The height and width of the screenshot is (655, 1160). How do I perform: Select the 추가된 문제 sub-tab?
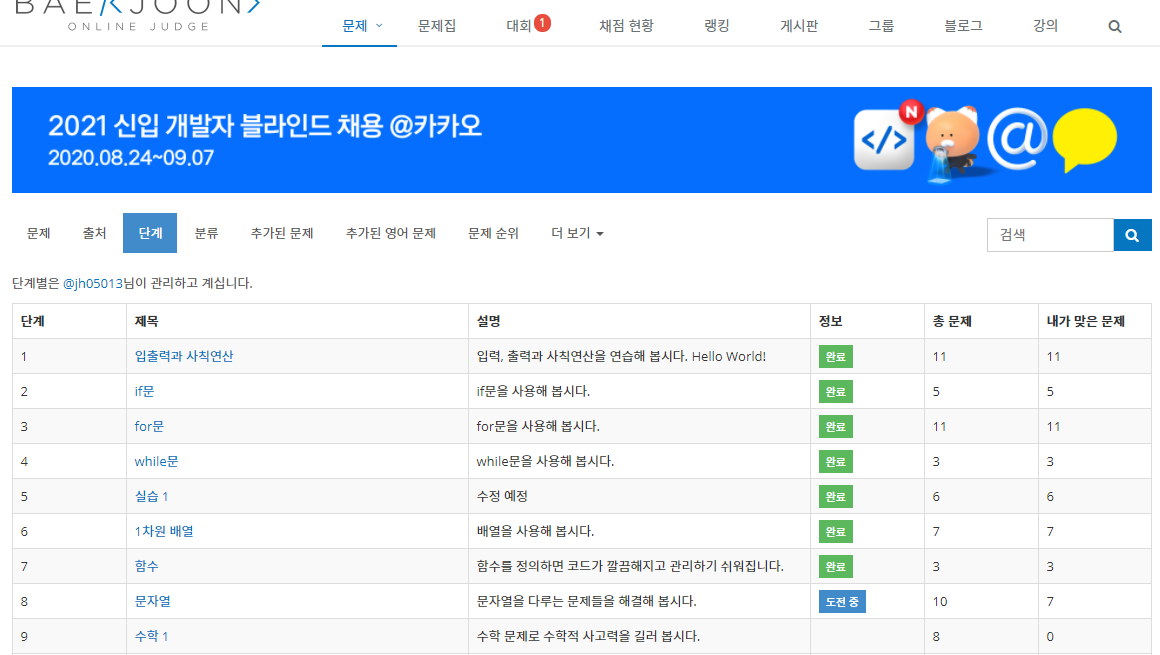pos(282,233)
